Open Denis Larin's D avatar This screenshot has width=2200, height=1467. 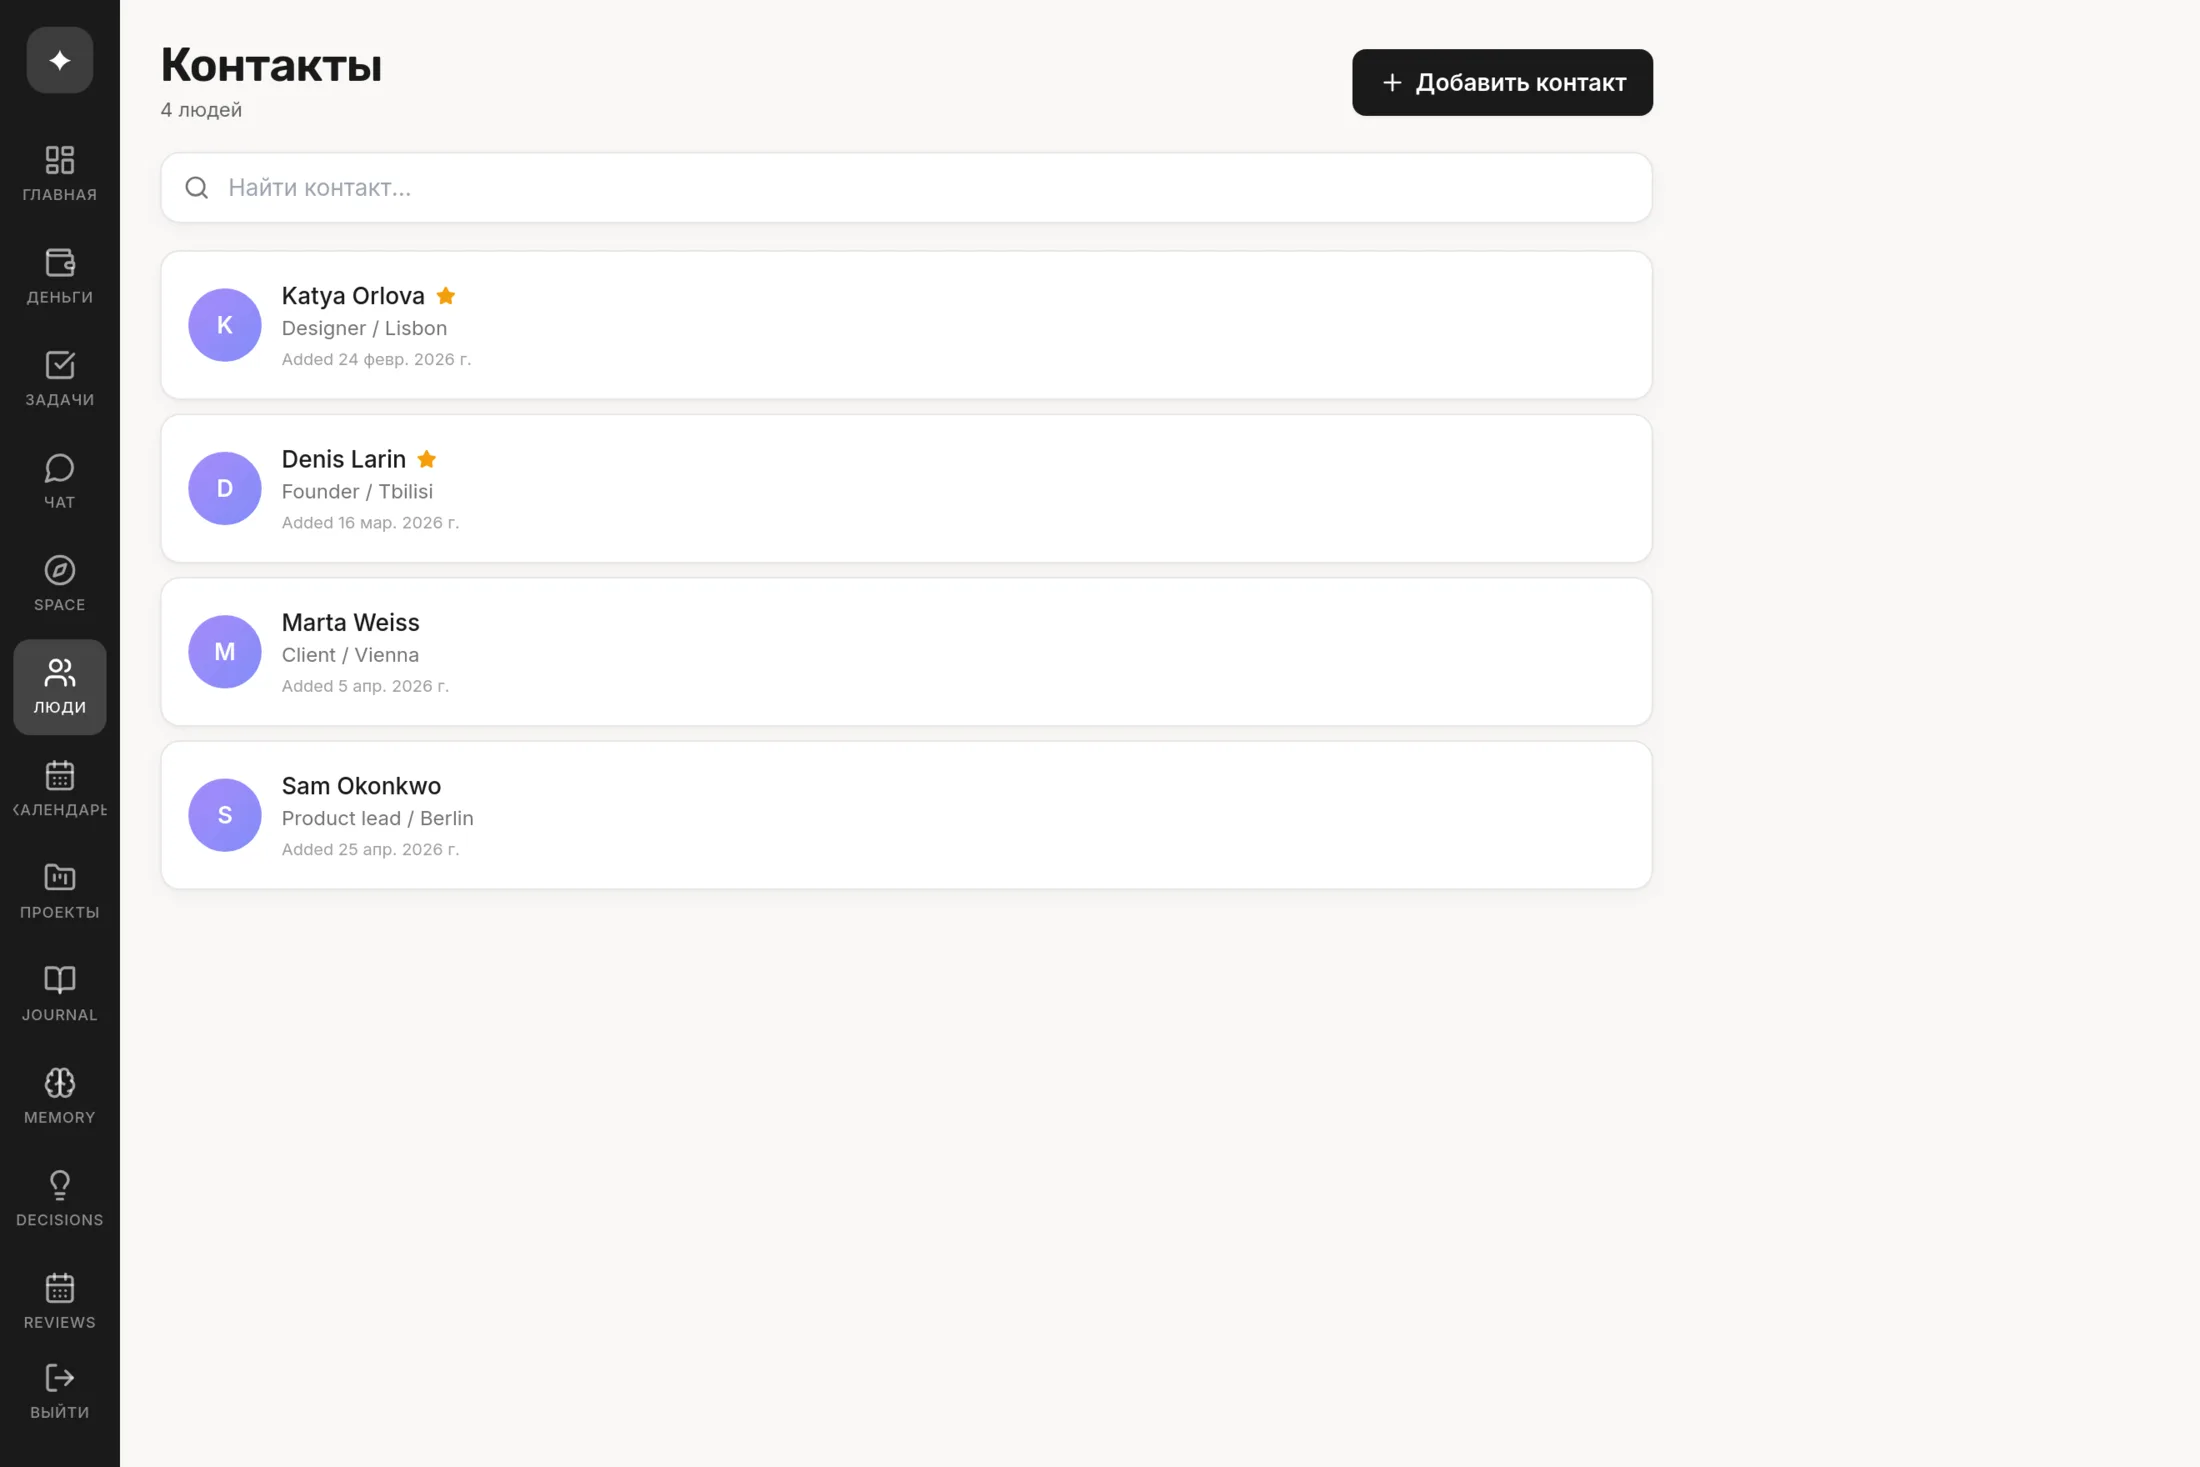click(225, 488)
